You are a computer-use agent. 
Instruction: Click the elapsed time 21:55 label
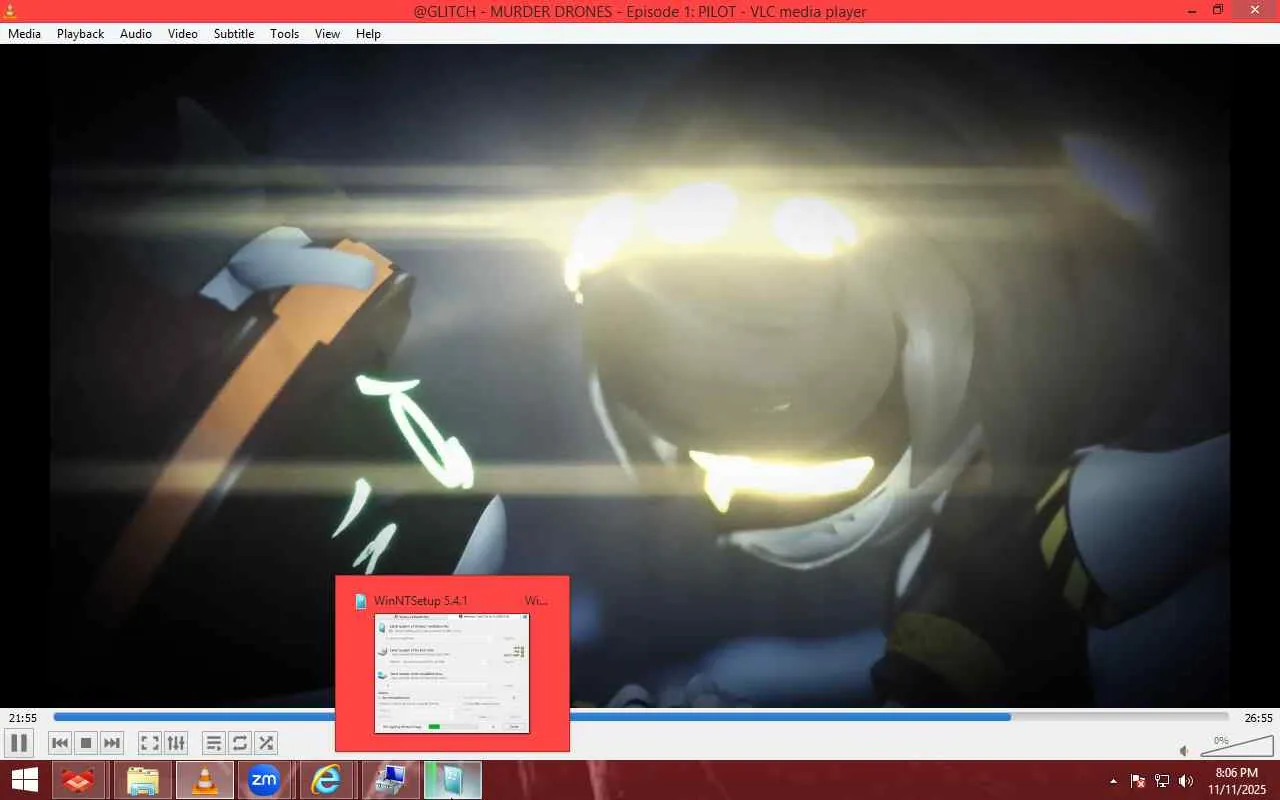(23, 718)
